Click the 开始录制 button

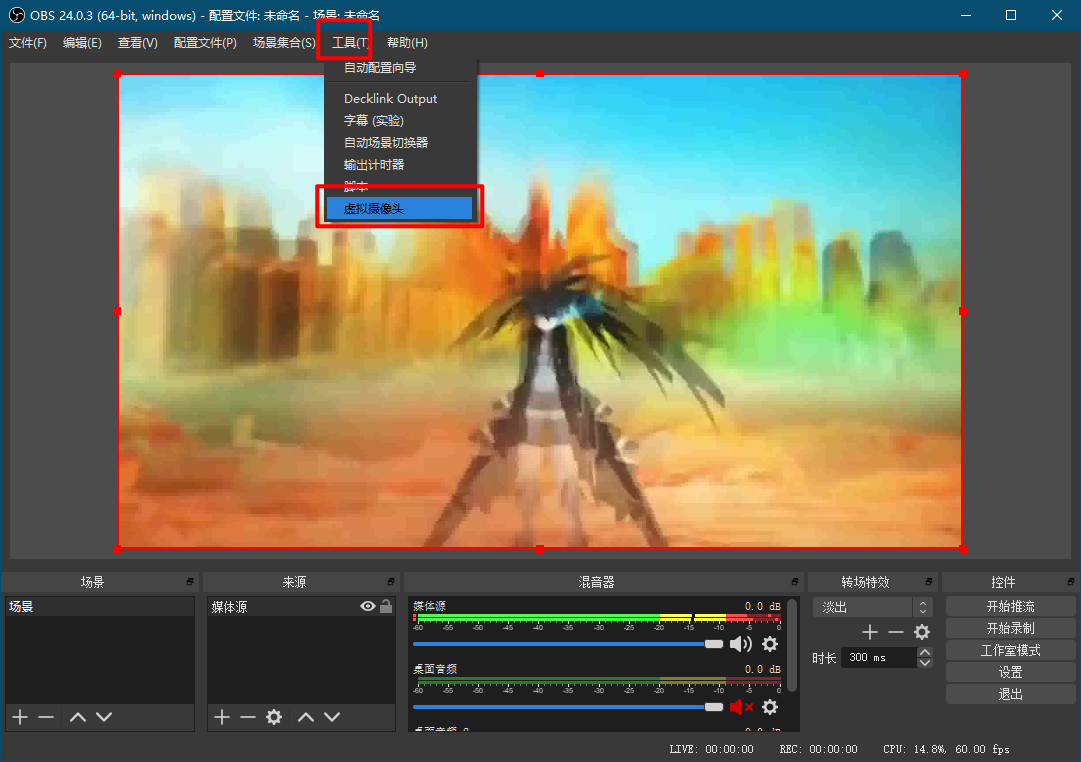1010,628
